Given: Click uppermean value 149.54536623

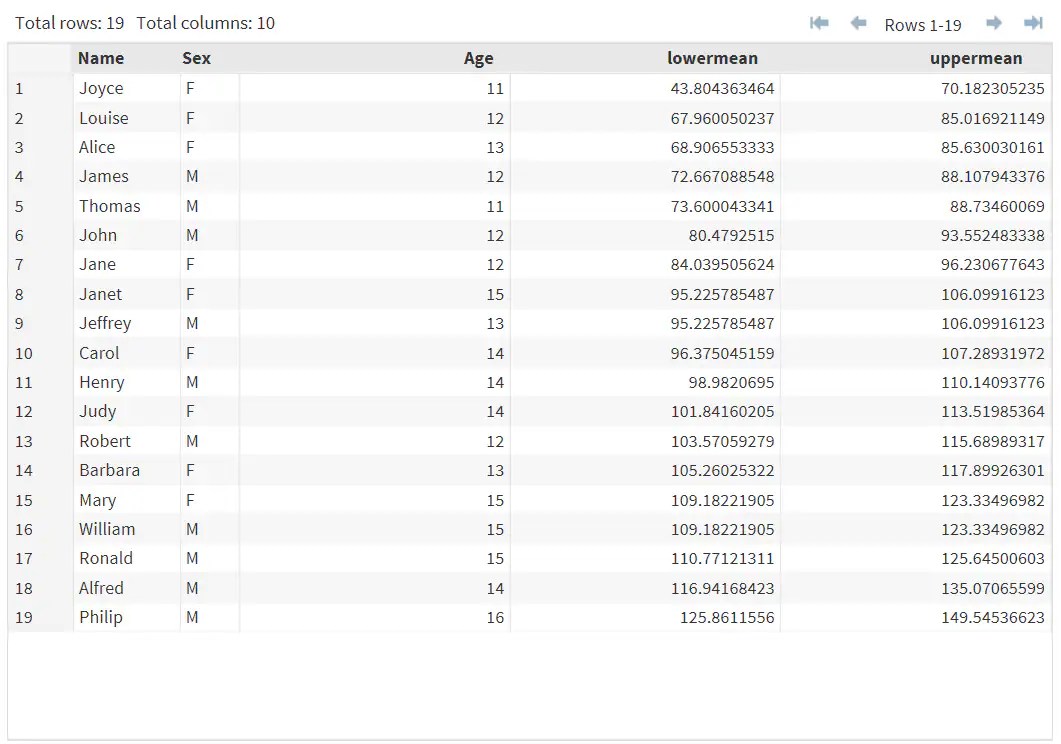Looking at the screenshot, I should click(993, 618).
